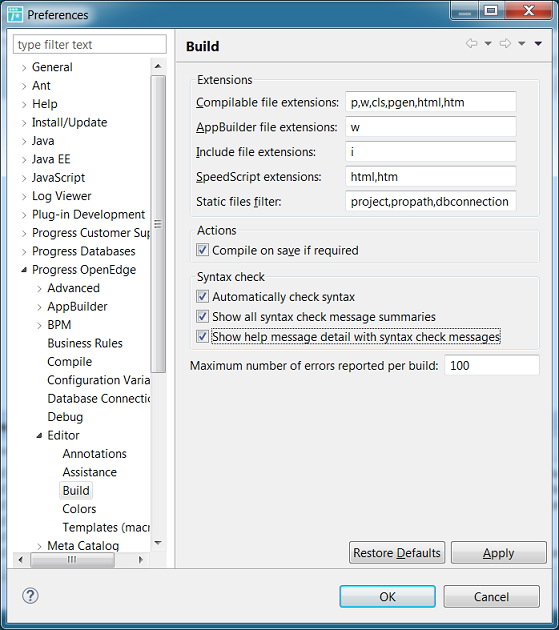Toggle Show help message detail checkbox
The height and width of the screenshot is (630, 559).
(202, 336)
